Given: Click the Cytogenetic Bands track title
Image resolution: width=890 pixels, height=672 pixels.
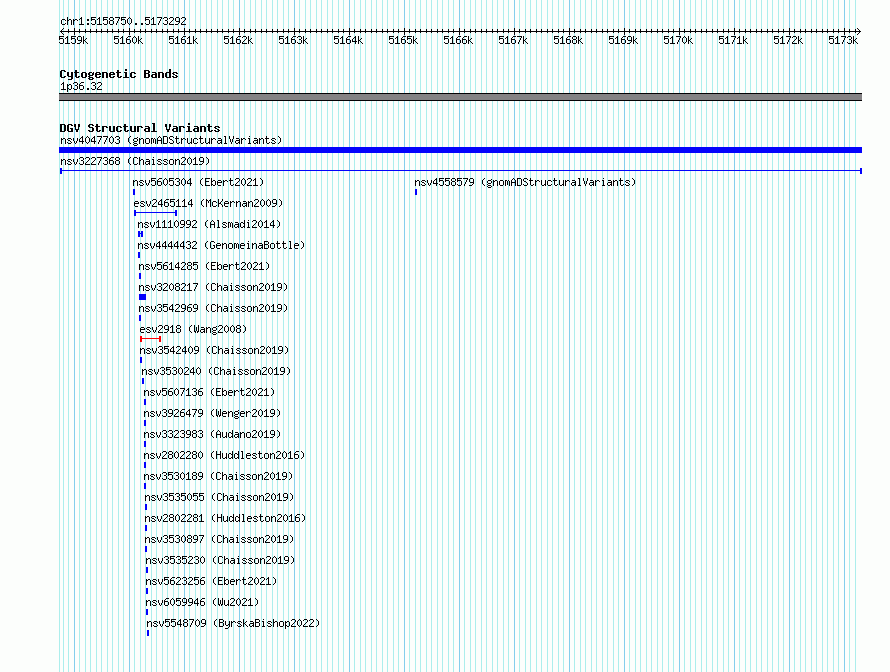Looking at the screenshot, I should (119, 74).
